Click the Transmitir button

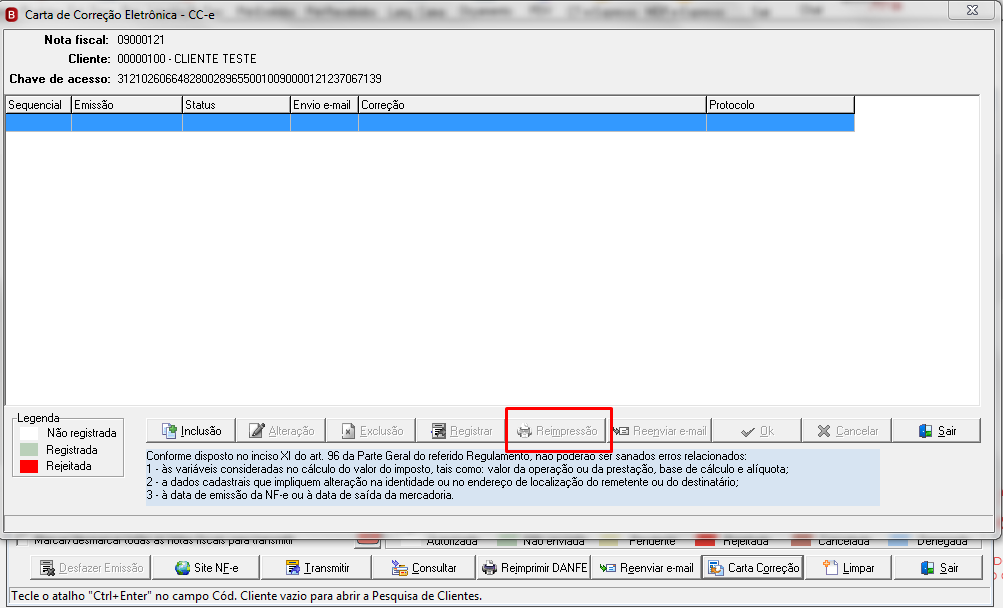tap(317, 568)
